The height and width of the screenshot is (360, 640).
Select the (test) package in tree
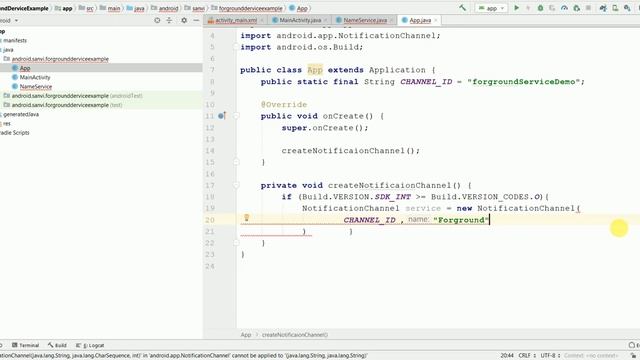coord(67,105)
